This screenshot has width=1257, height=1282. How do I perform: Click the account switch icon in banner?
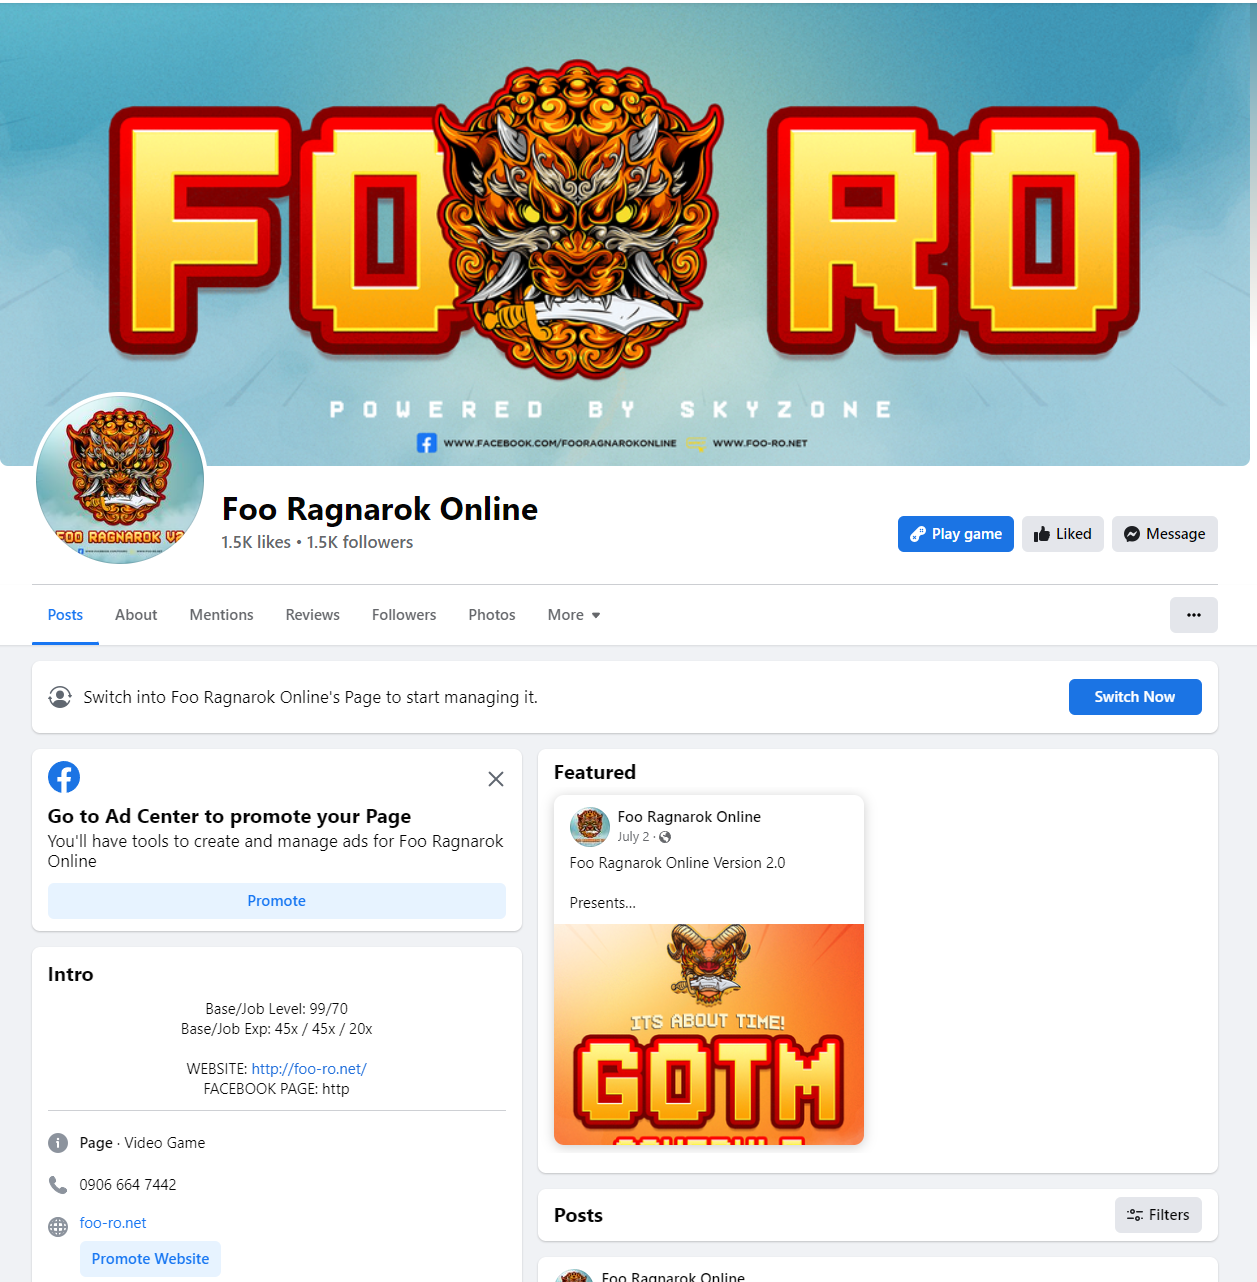[x=60, y=697]
